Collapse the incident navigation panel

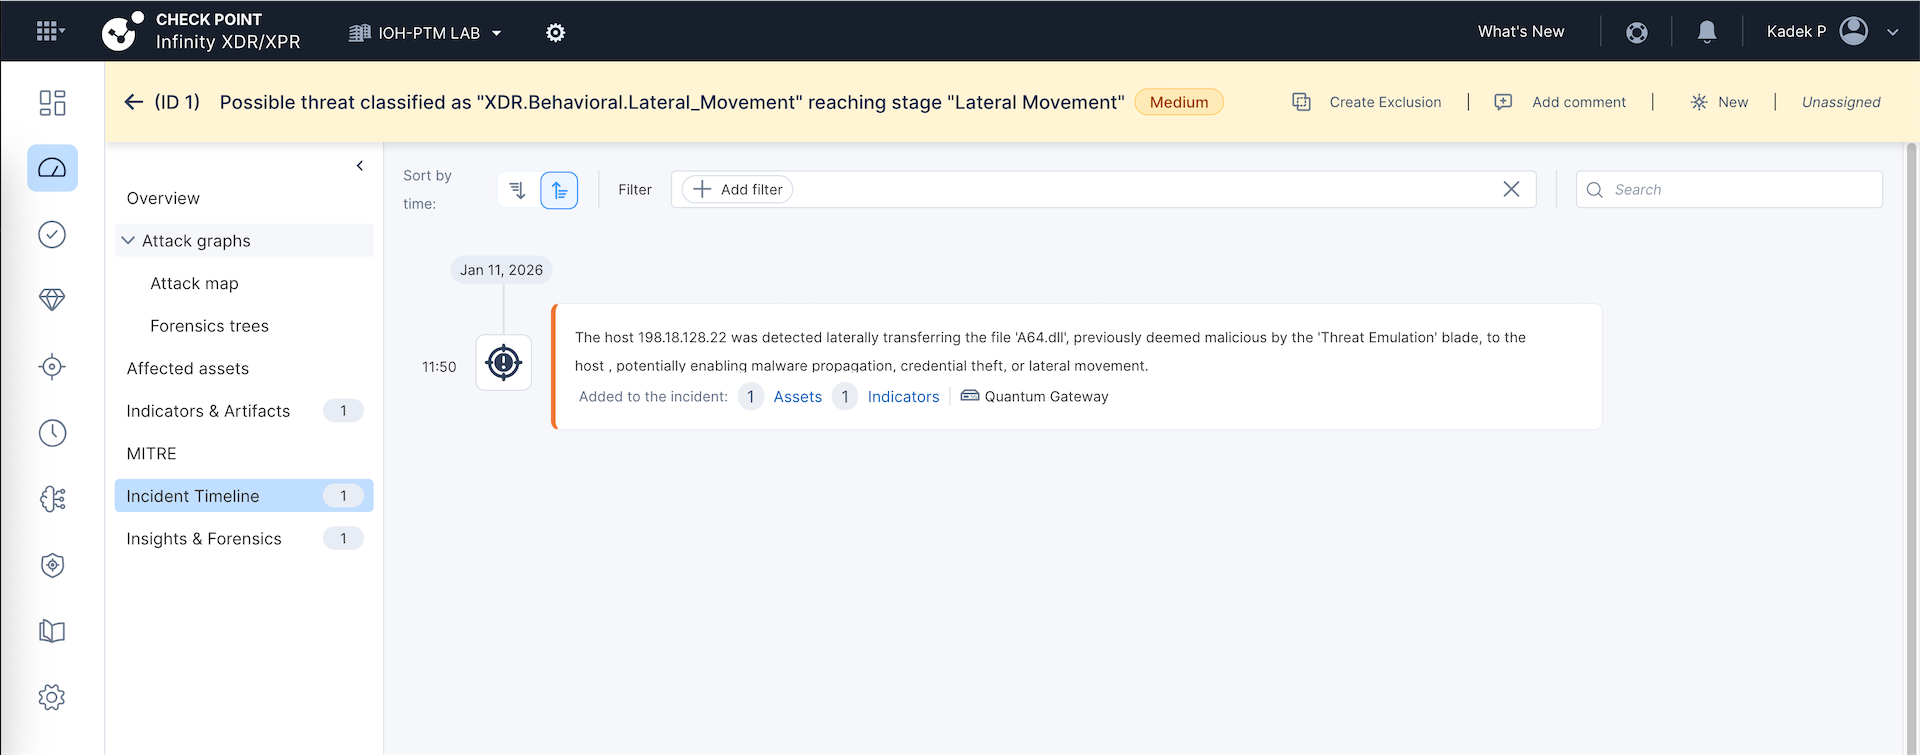coord(360,166)
